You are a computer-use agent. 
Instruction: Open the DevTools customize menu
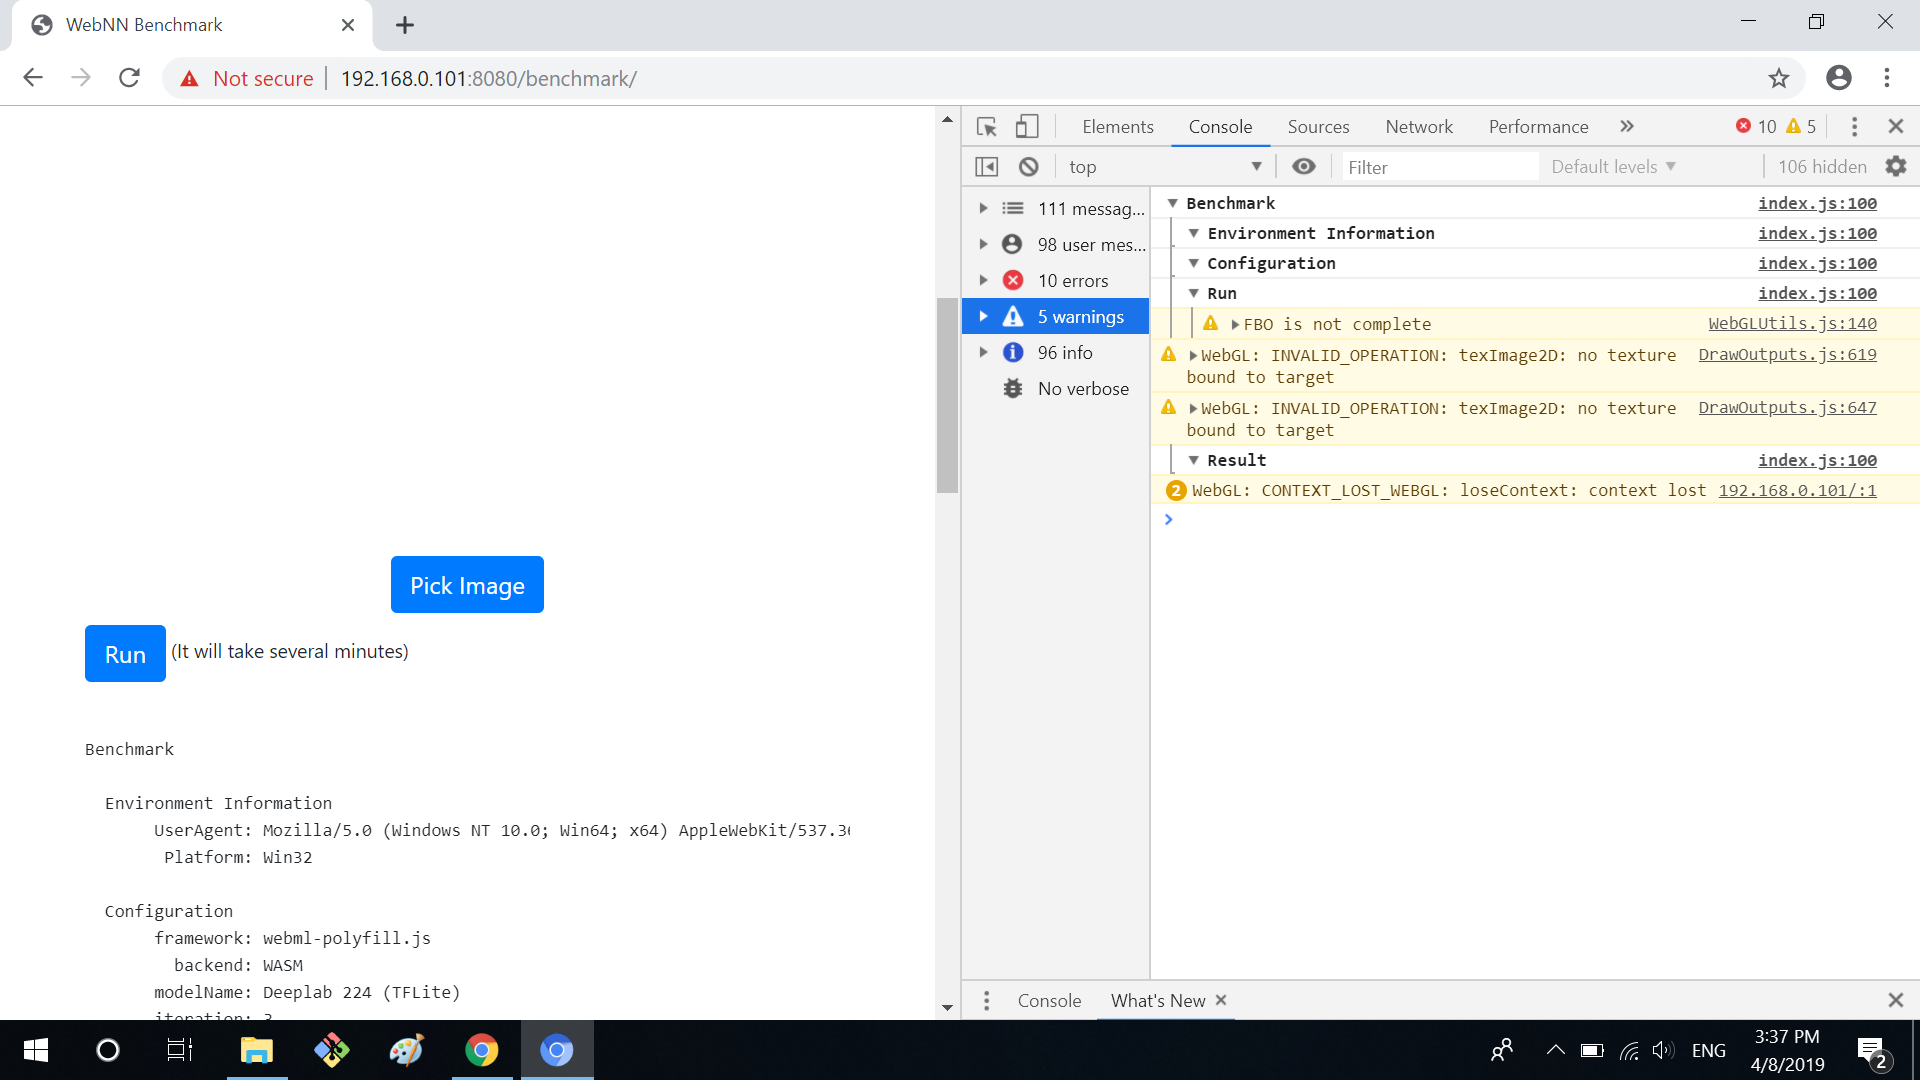pos(1854,126)
